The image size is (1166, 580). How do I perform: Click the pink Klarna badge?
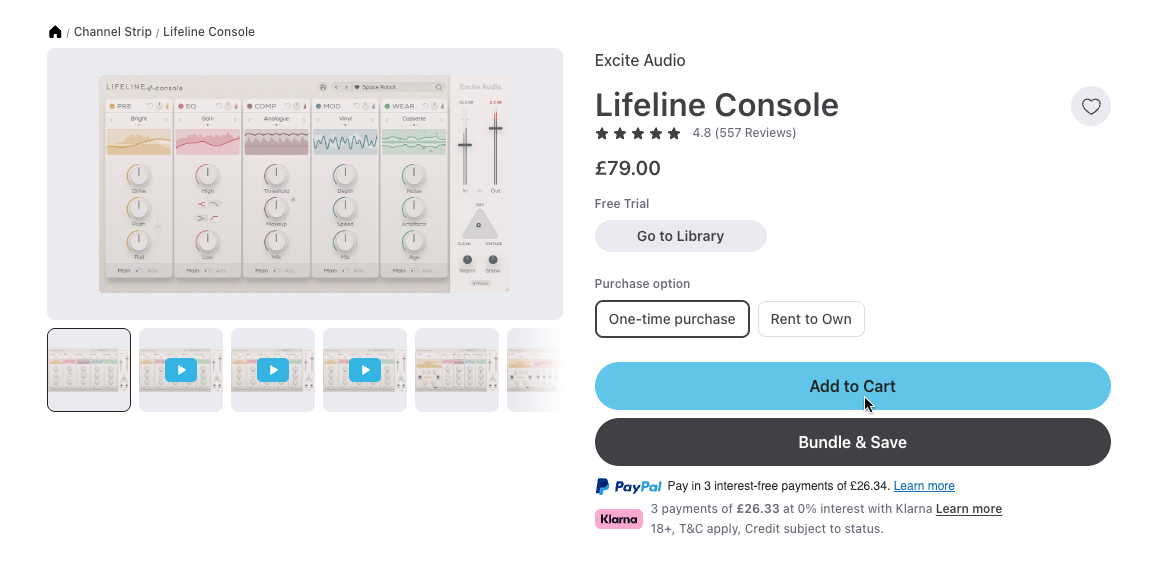point(619,519)
